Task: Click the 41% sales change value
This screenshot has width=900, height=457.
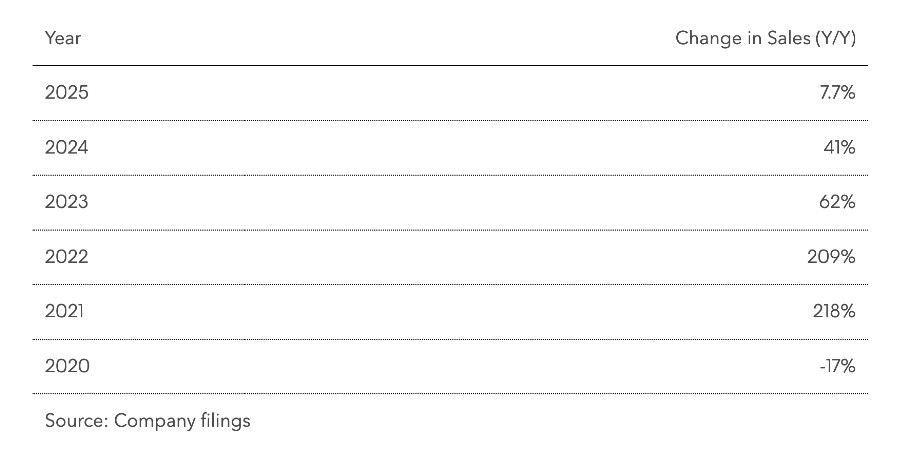Action: [x=840, y=148]
